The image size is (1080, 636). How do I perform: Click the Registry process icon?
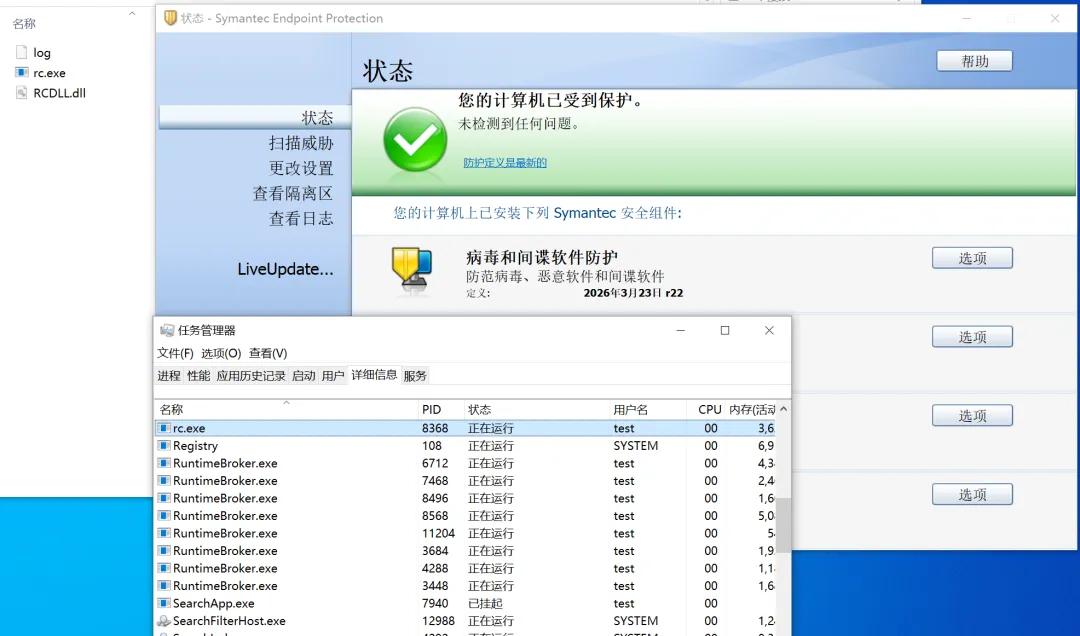tap(164, 446)
